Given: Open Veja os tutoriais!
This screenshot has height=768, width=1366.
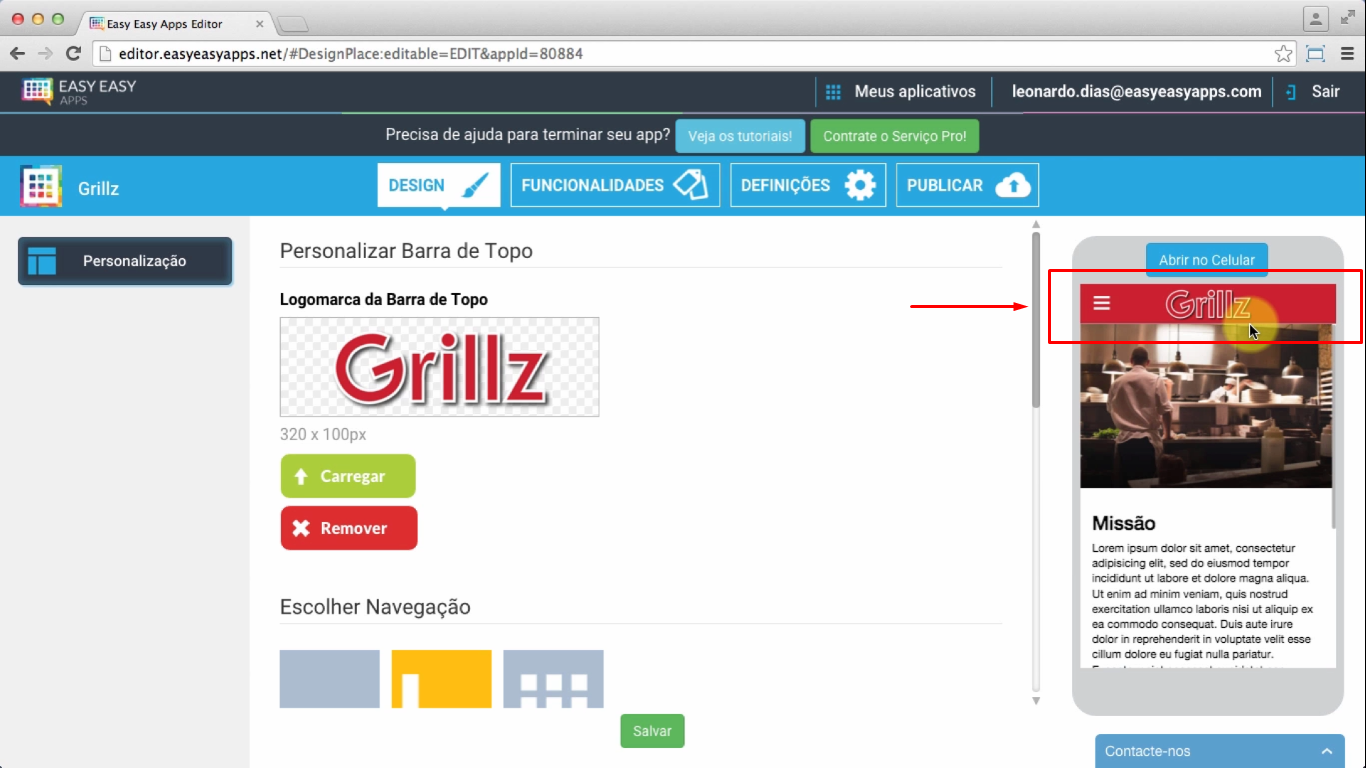Looking at the screenshot, I should (x=740, y=135).
